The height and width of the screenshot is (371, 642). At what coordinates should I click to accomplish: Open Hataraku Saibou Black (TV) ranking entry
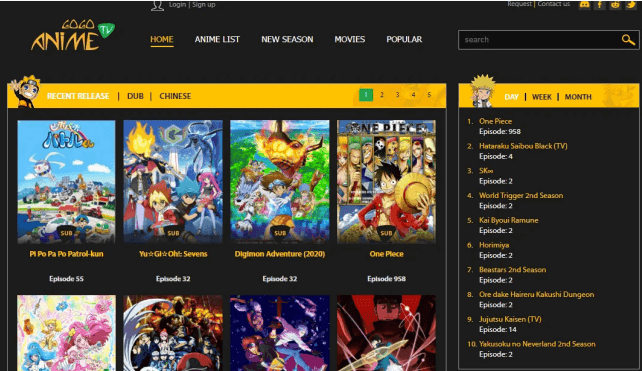pos(523,146)
